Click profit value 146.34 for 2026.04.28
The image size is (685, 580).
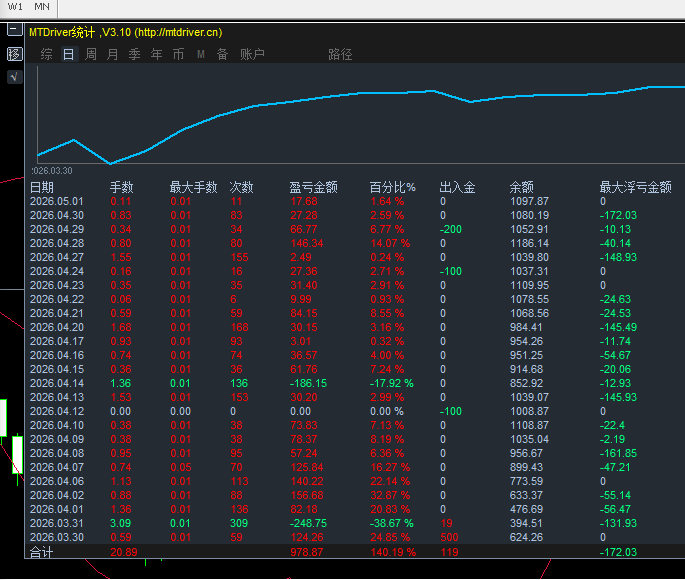point(307,243)
